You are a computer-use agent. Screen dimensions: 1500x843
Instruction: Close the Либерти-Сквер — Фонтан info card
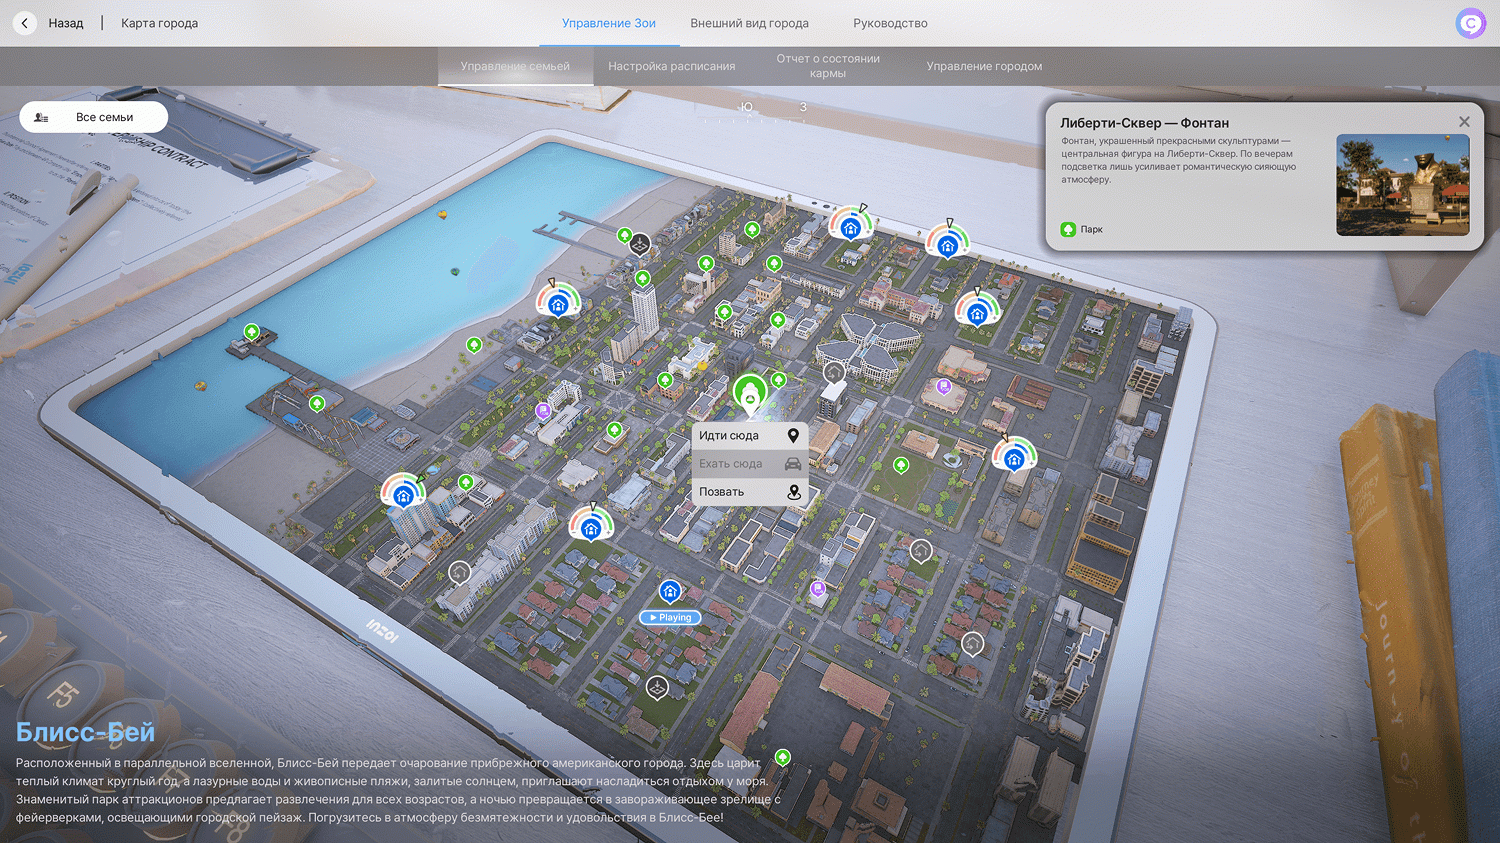tap(1464, 122)
